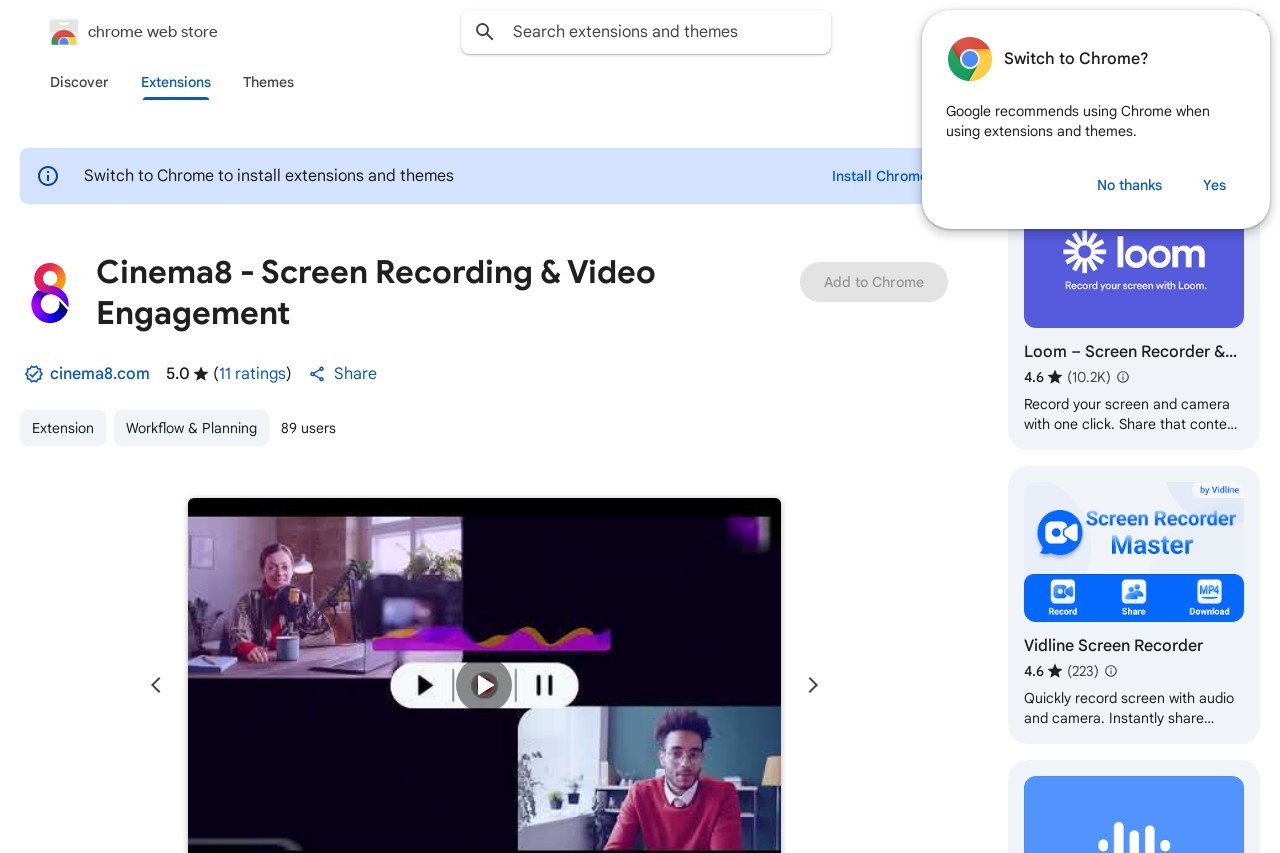The height and width of the screenshot is (853, 1280).
Task: Click the chrome web store title text
Action: pyautogui.click(x=153, y=32)
